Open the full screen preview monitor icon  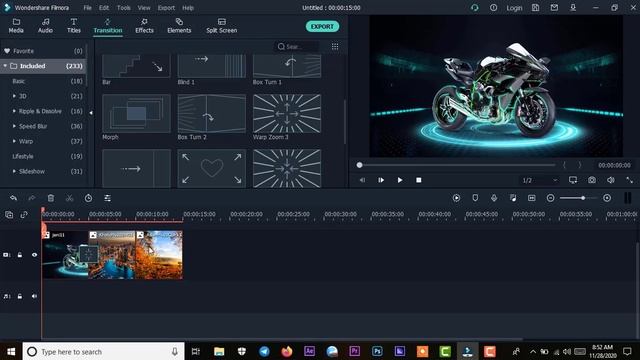(x=573, y=180)
